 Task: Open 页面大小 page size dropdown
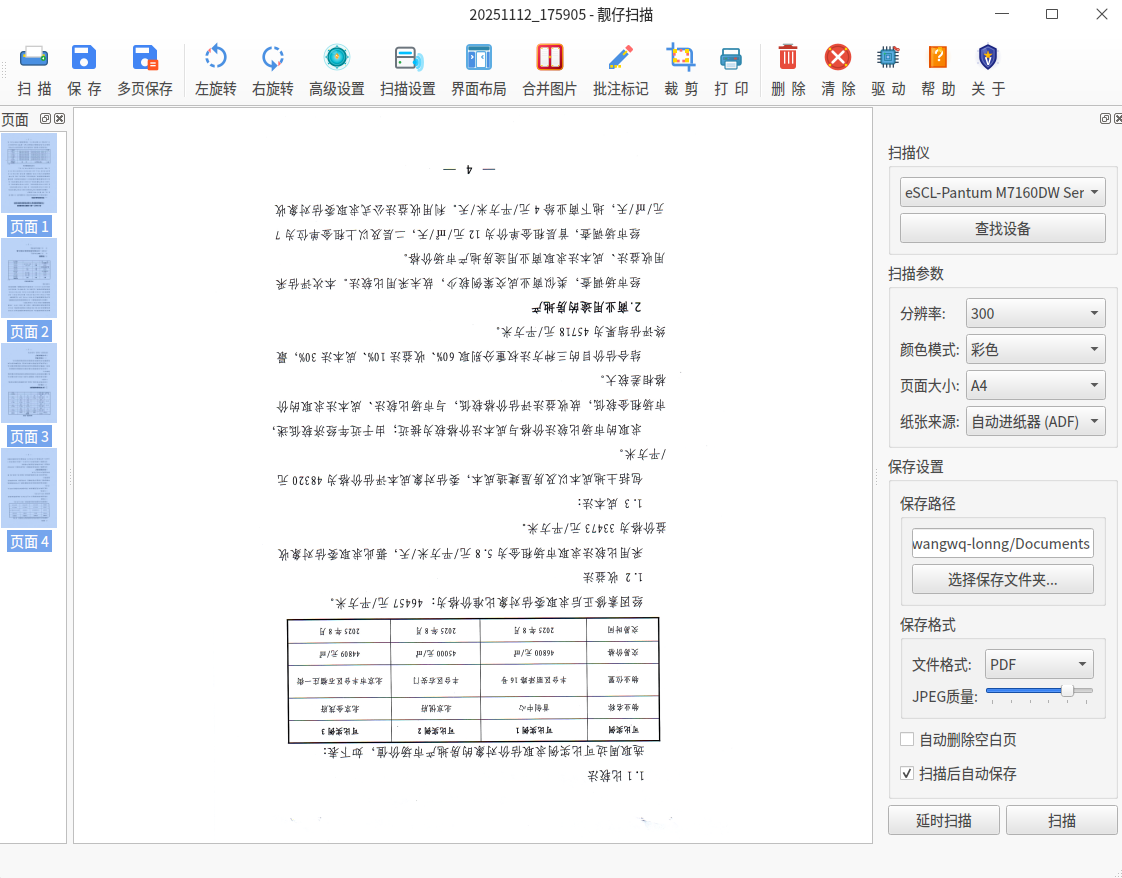1035,386
